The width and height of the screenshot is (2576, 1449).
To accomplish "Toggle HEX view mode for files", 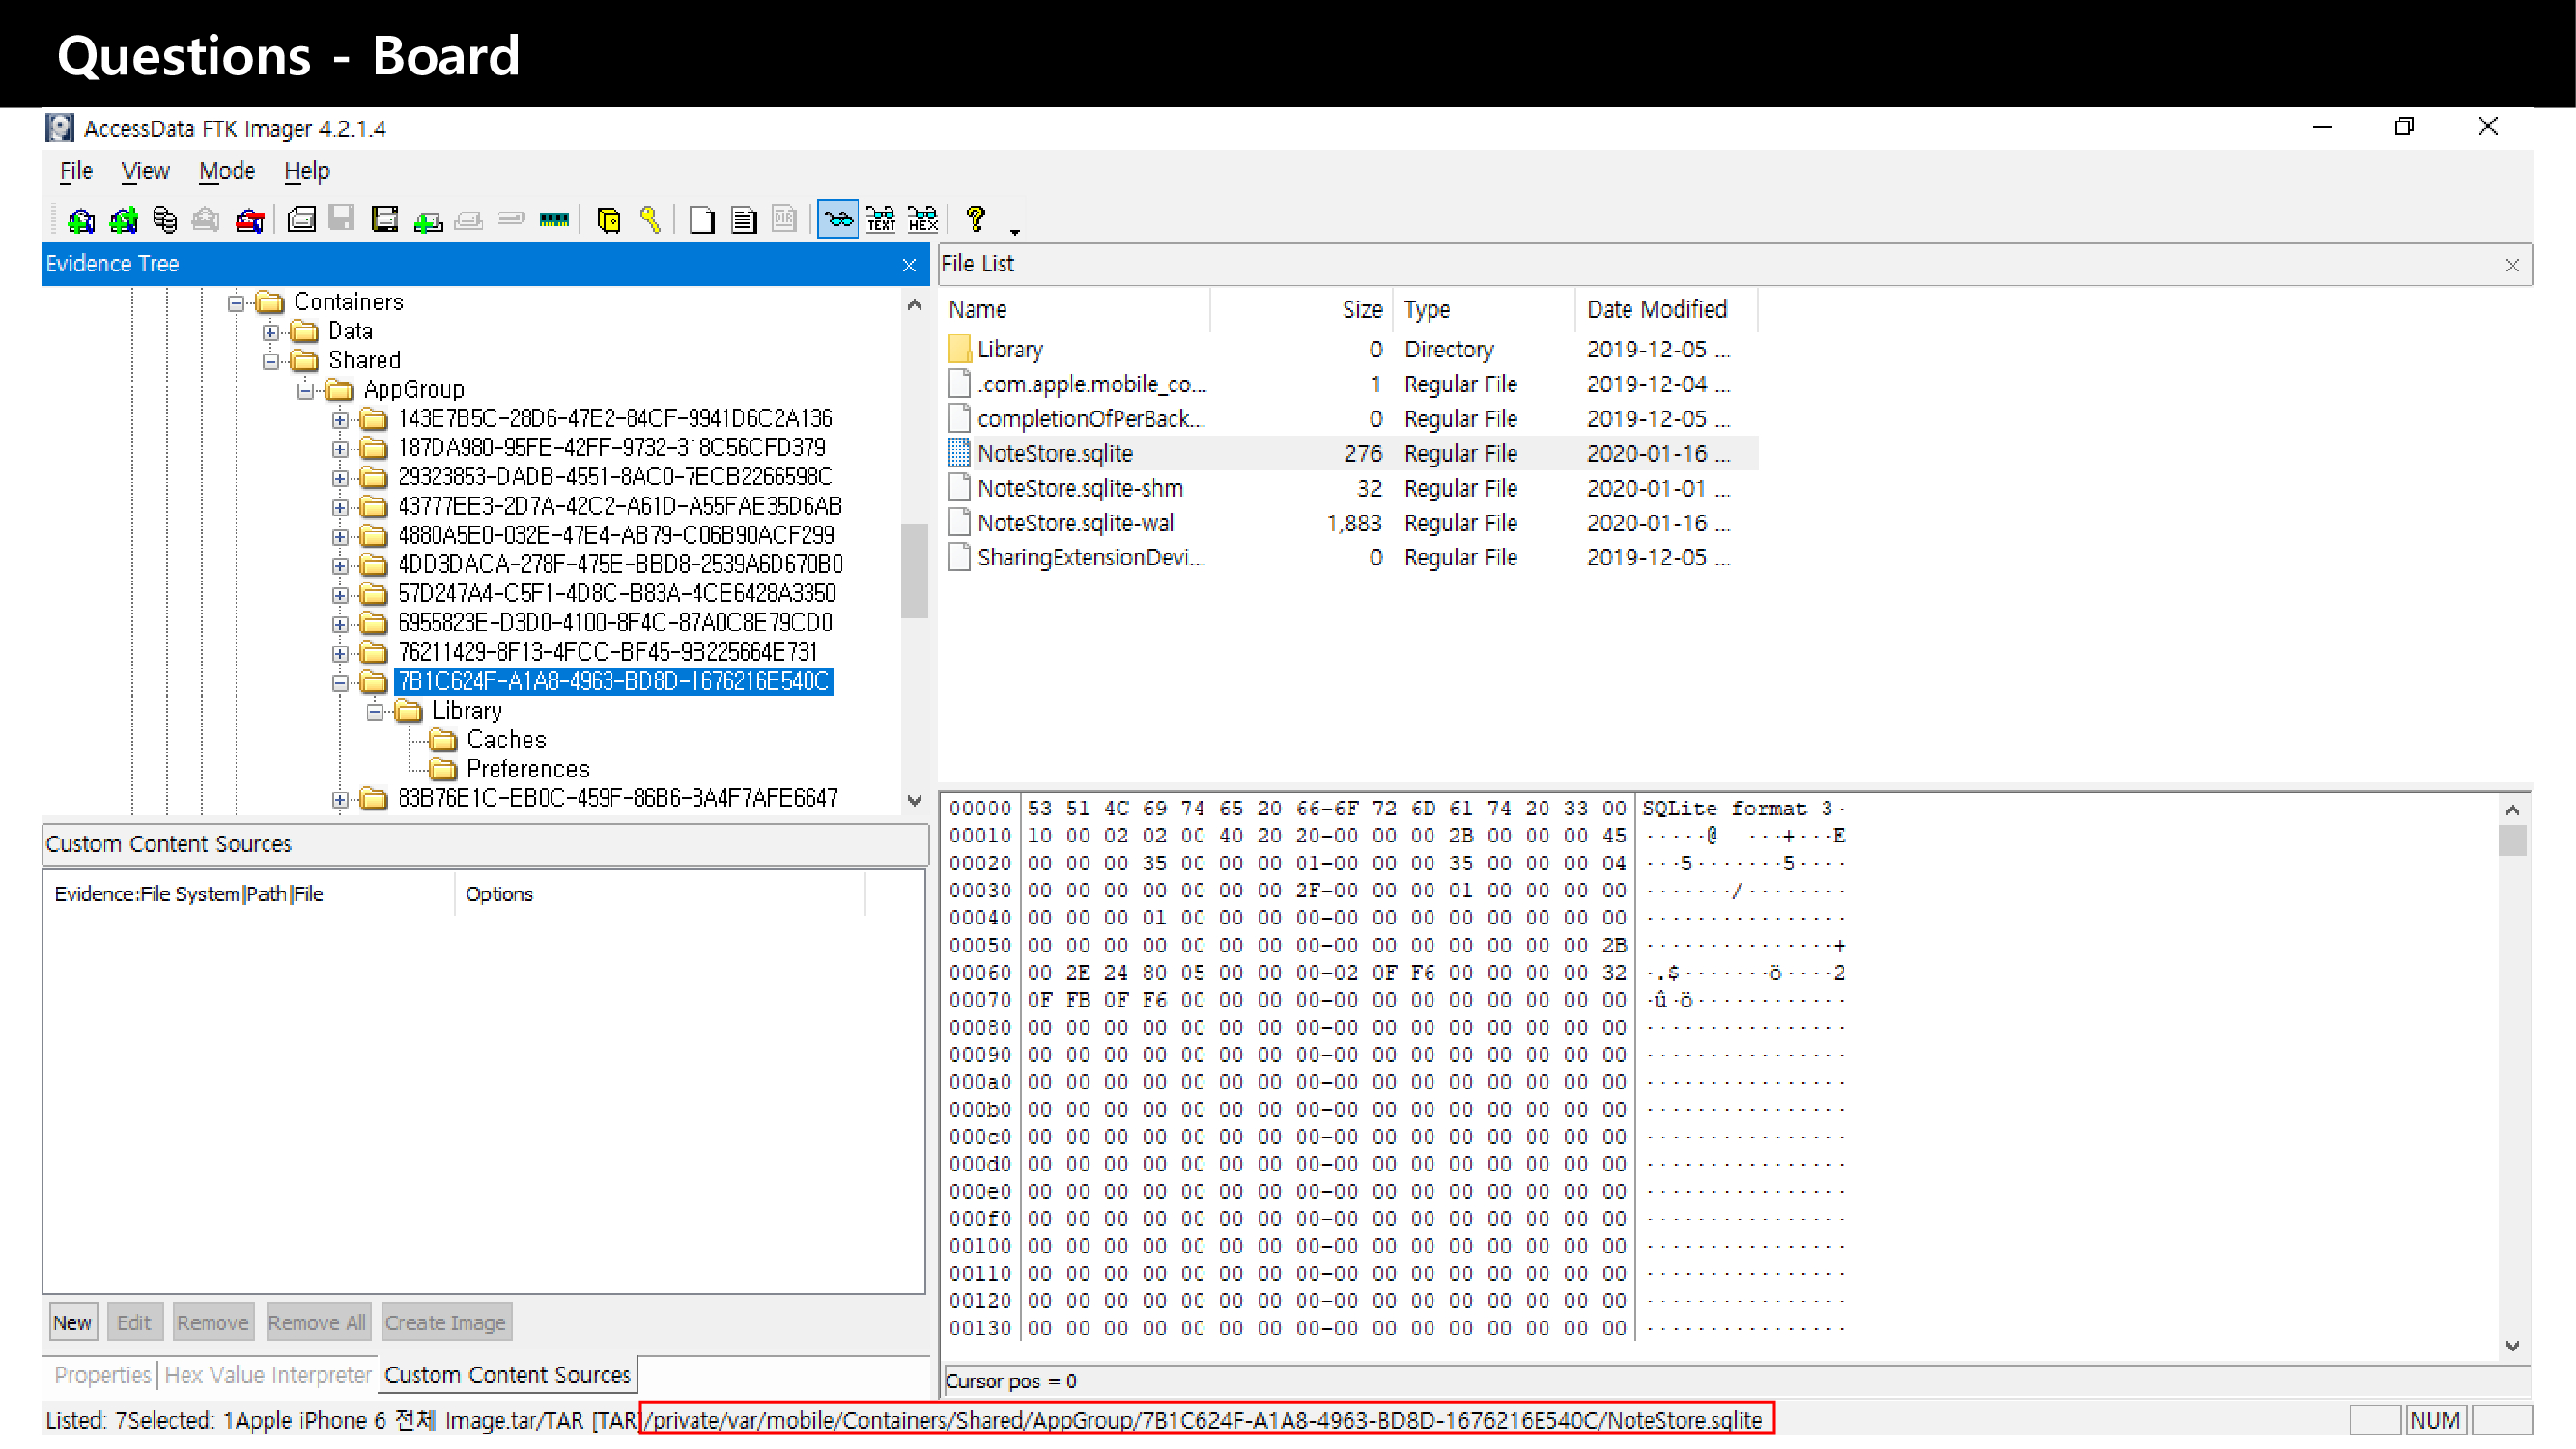I will (x=922, y=219).
